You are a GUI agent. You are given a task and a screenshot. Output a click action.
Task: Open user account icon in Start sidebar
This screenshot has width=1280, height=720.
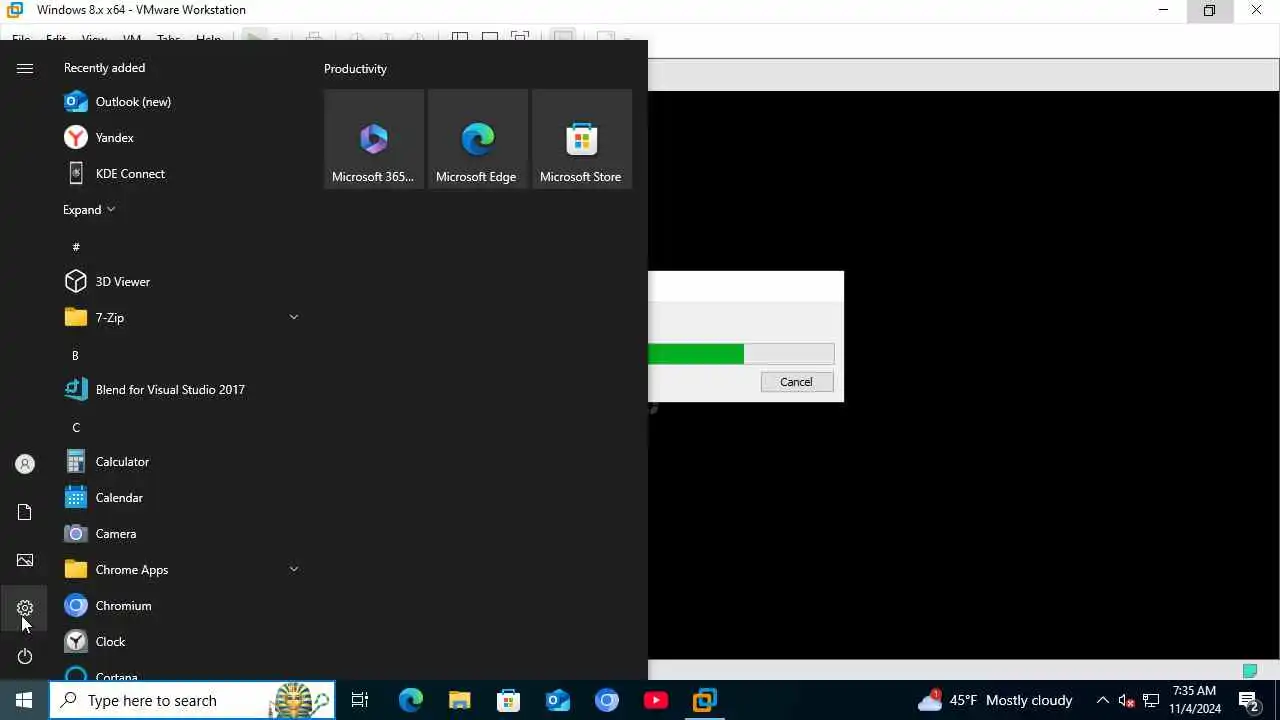pos(25,464)
